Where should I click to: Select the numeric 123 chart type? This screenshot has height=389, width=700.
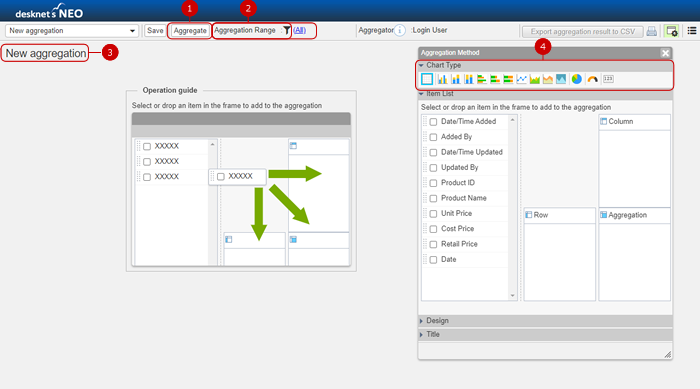coord(608,79)
